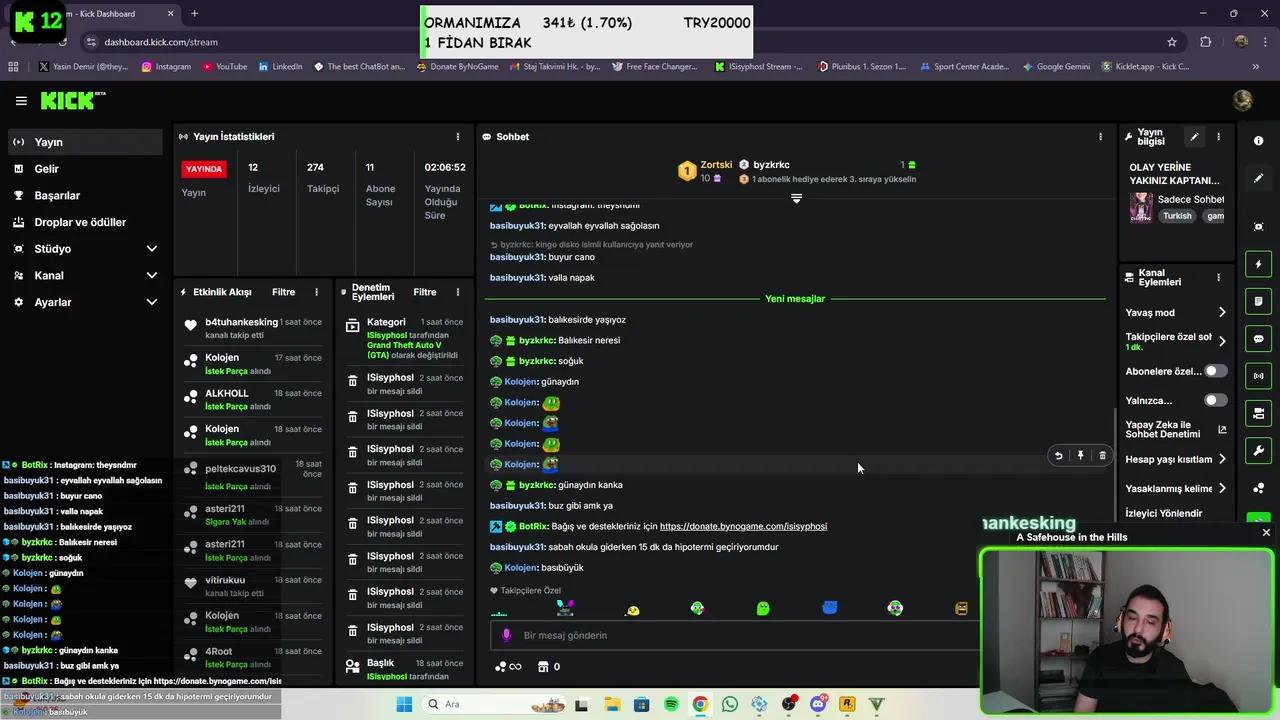The image size is (1280, 720).
Task: Pin the hovered chat message
Action: (1080, 456)
